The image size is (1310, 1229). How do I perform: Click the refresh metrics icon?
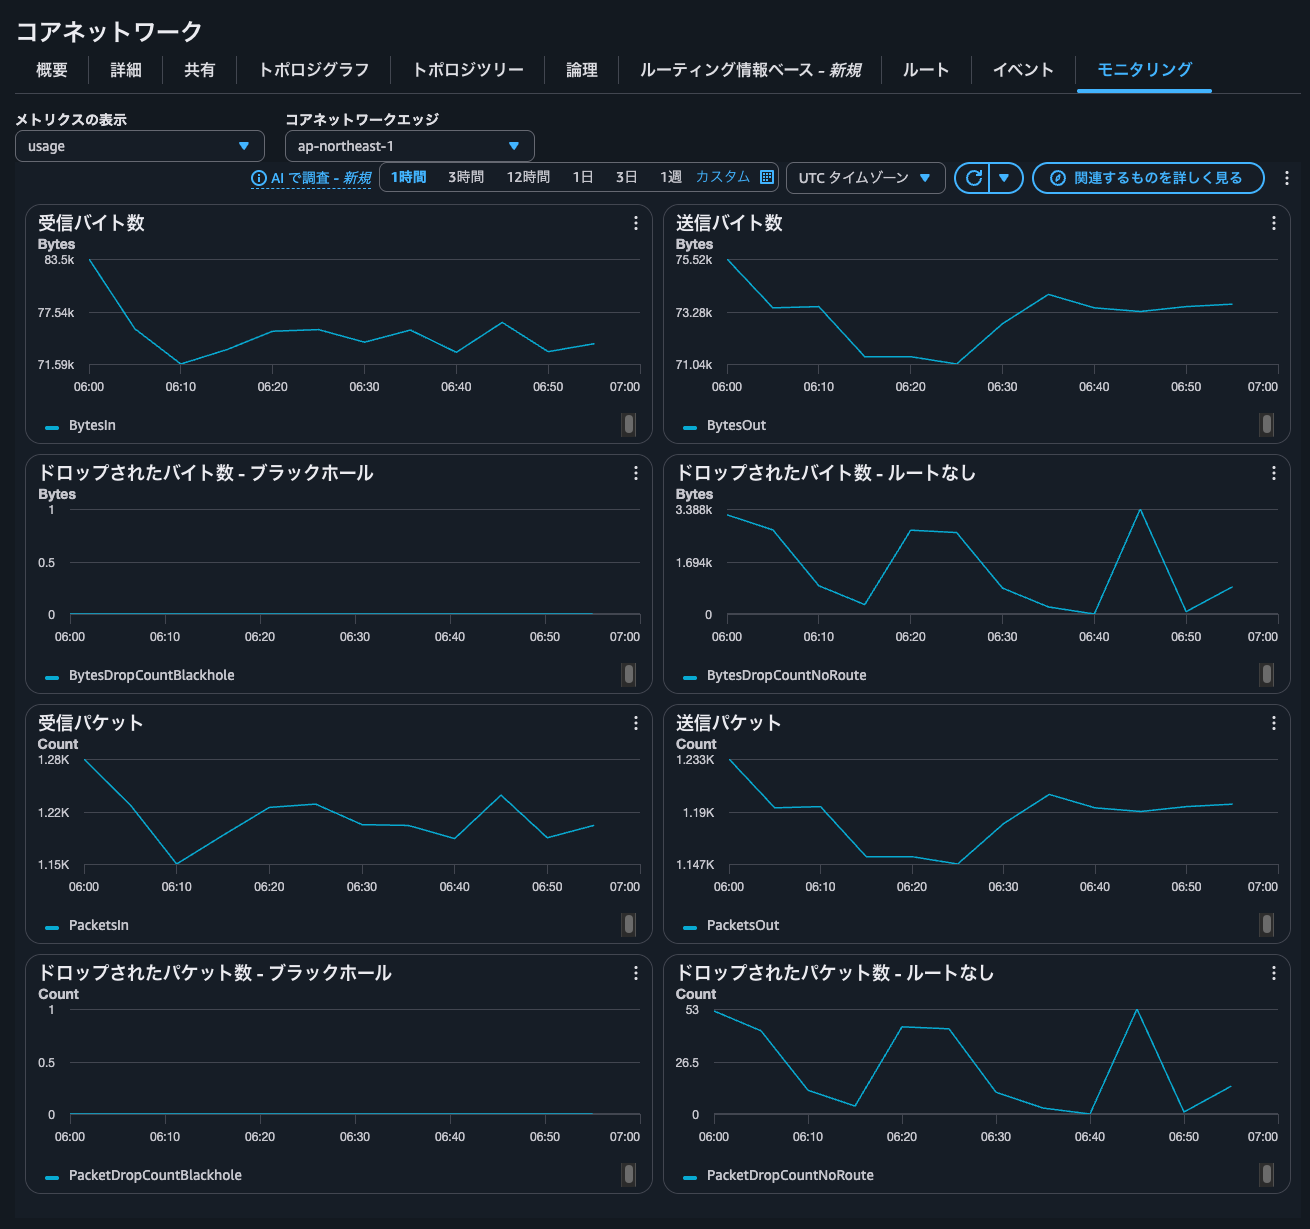[x=972, y=178]
